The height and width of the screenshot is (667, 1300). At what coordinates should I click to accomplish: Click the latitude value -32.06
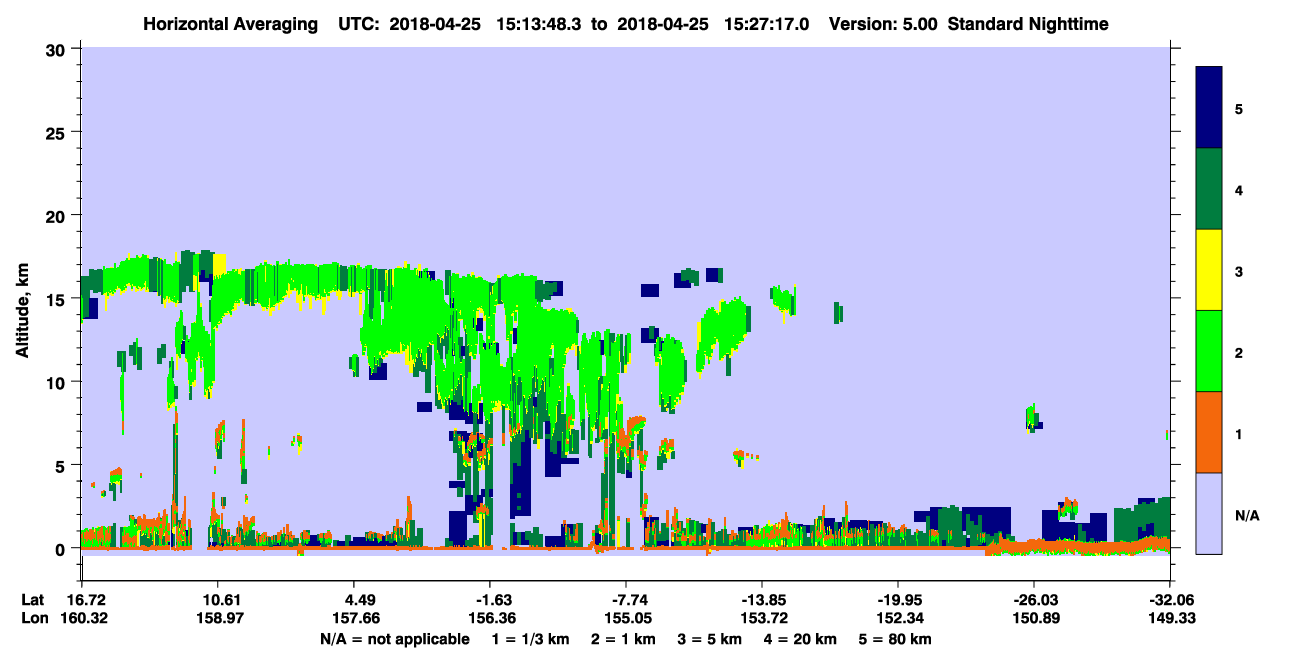[x=1170, y=600]
